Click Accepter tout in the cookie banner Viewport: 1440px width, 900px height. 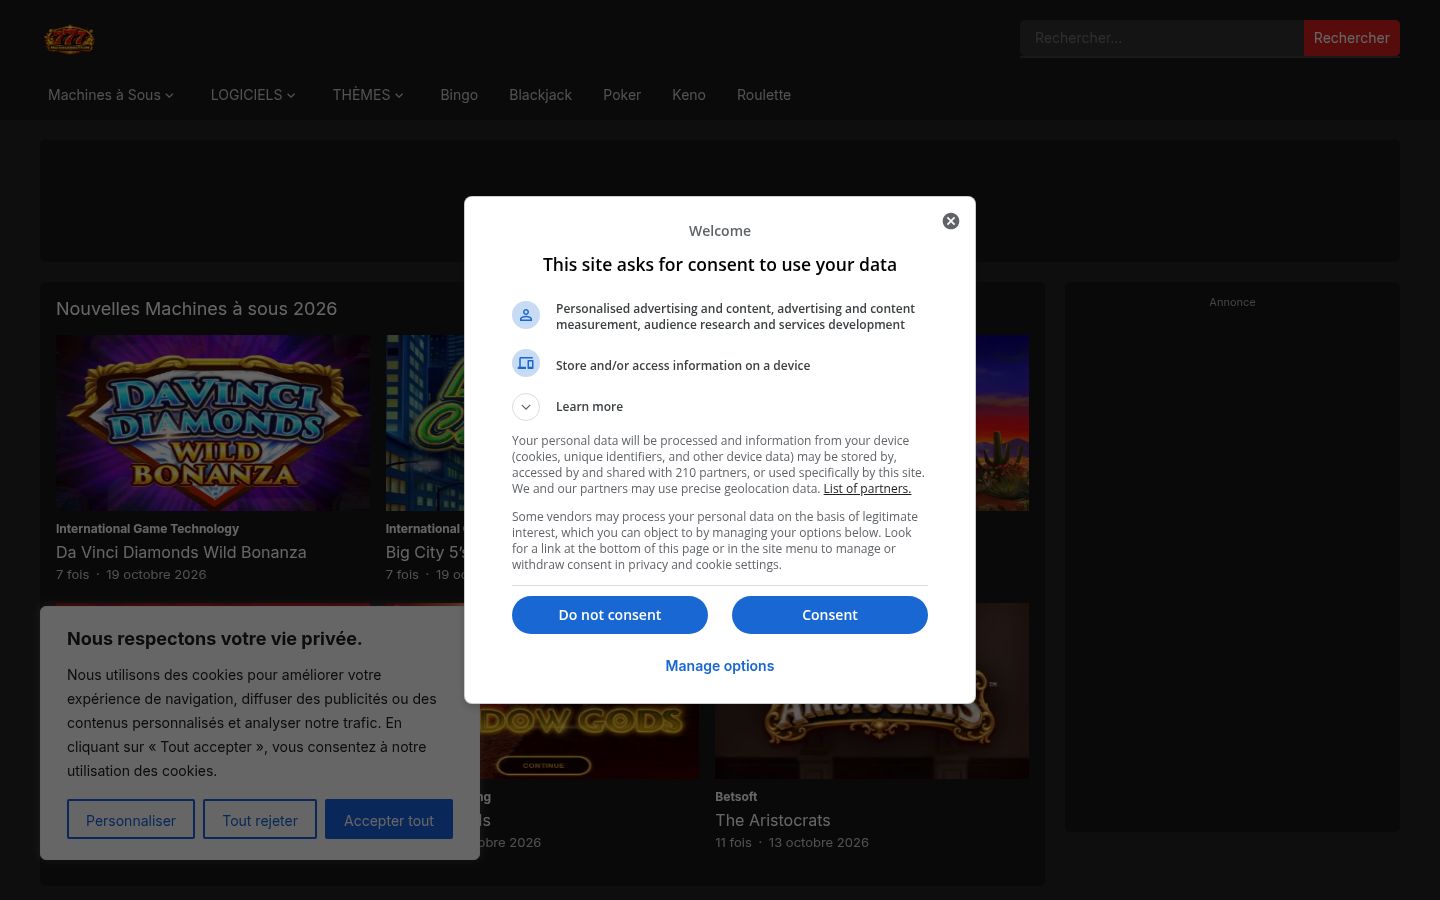click(389, 820)
